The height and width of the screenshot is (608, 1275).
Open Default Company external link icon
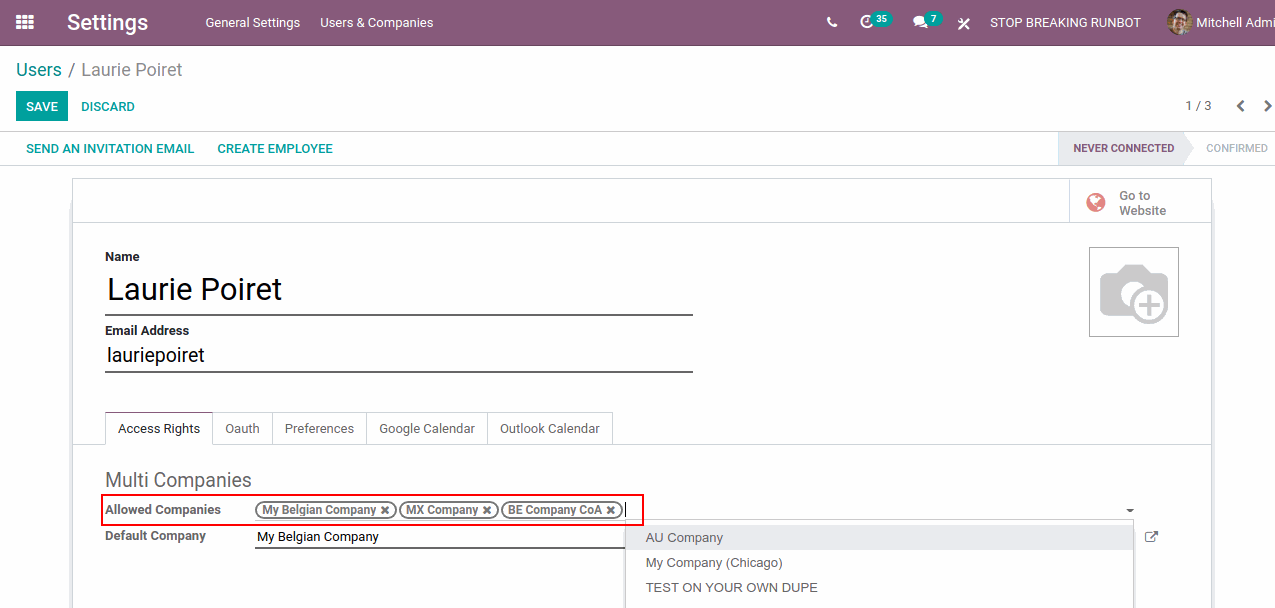click(x=1151, y=537)
